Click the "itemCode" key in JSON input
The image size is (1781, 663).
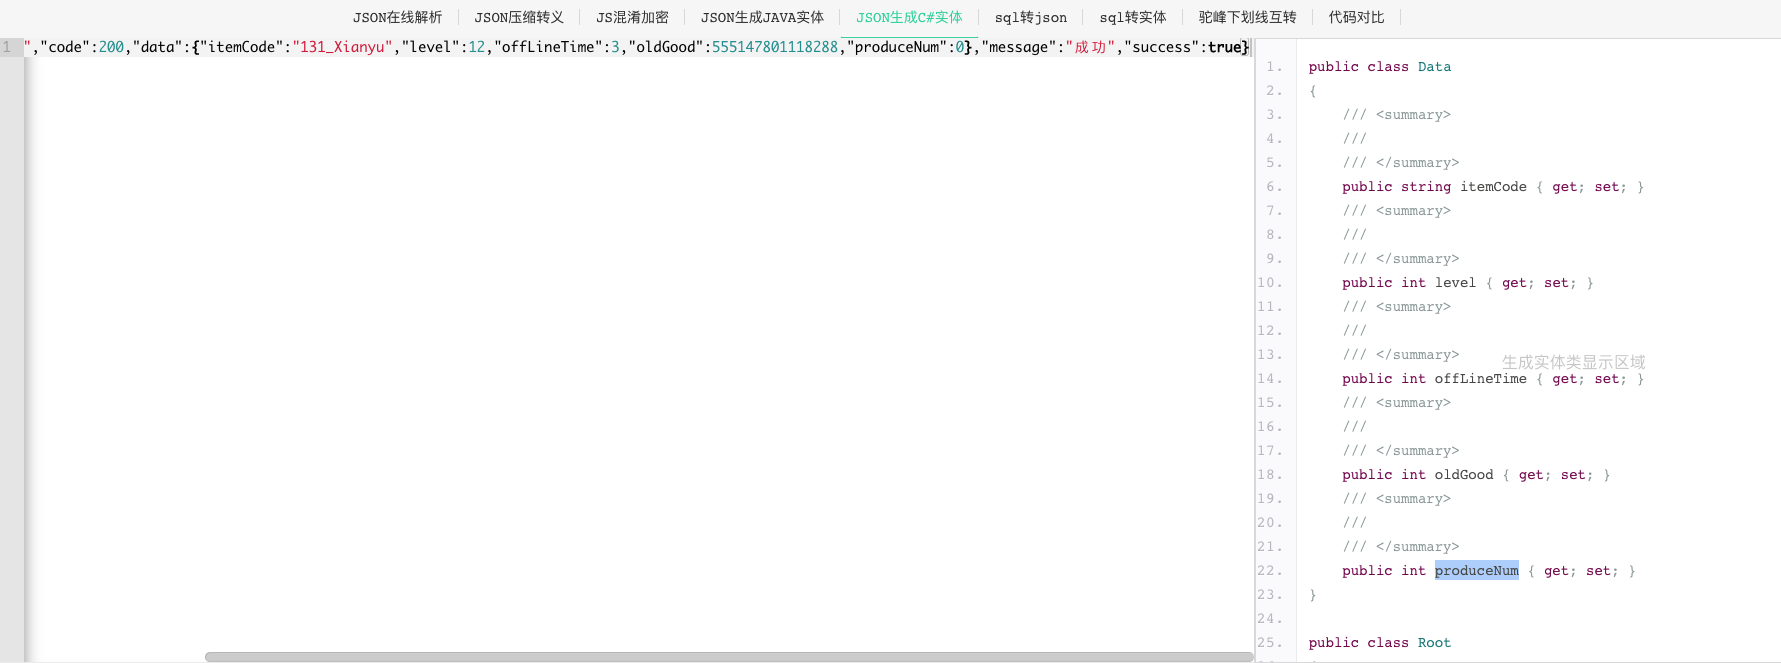241,47
